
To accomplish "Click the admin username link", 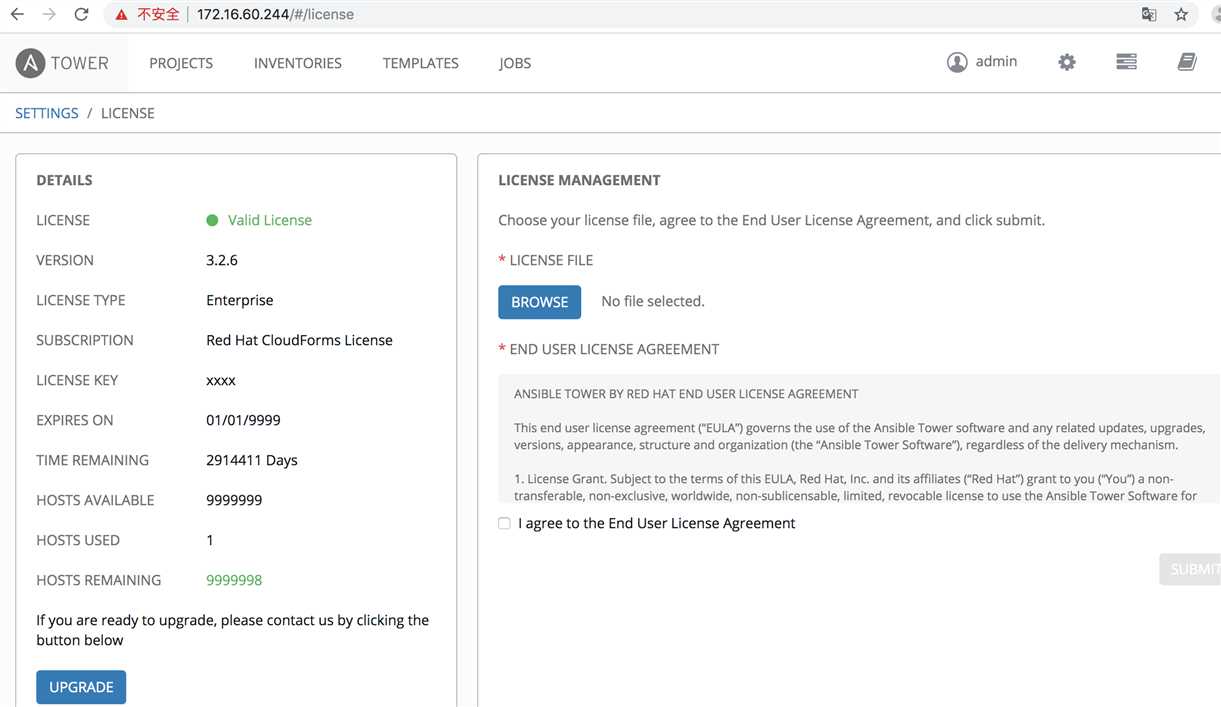I will coord(996,62).
